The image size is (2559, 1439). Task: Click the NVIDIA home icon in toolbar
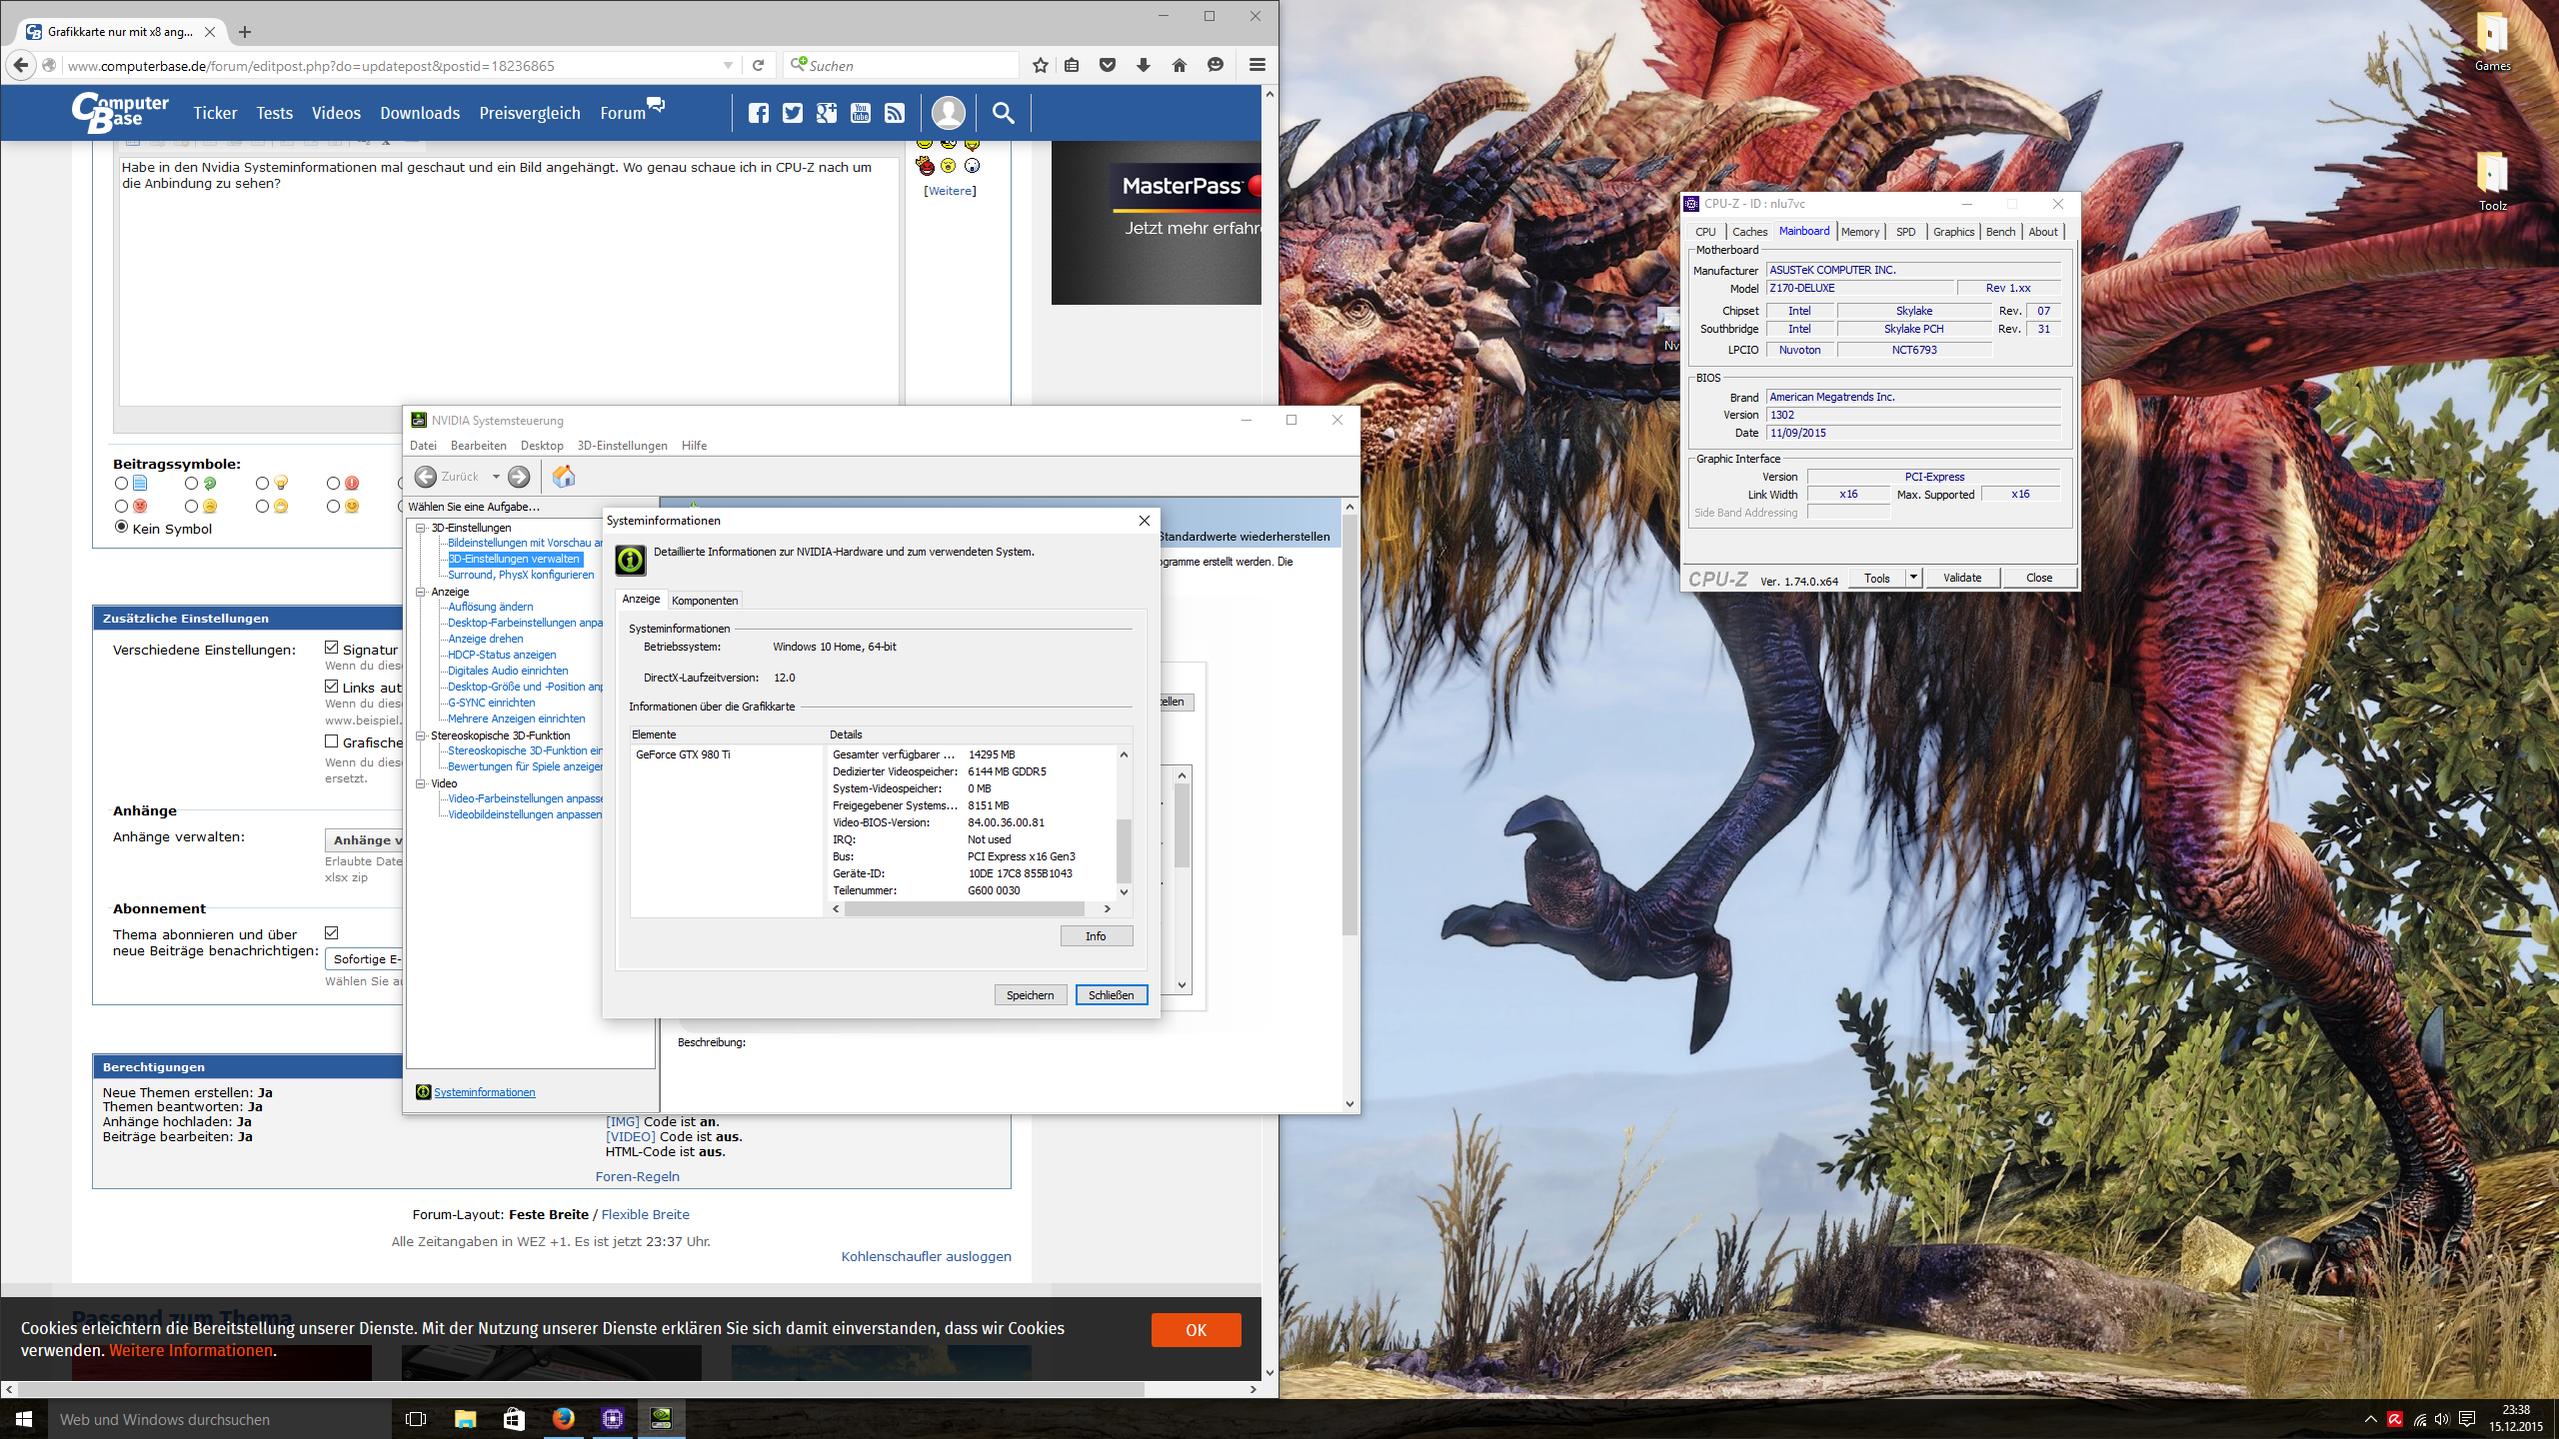click(x=563, y=477)
